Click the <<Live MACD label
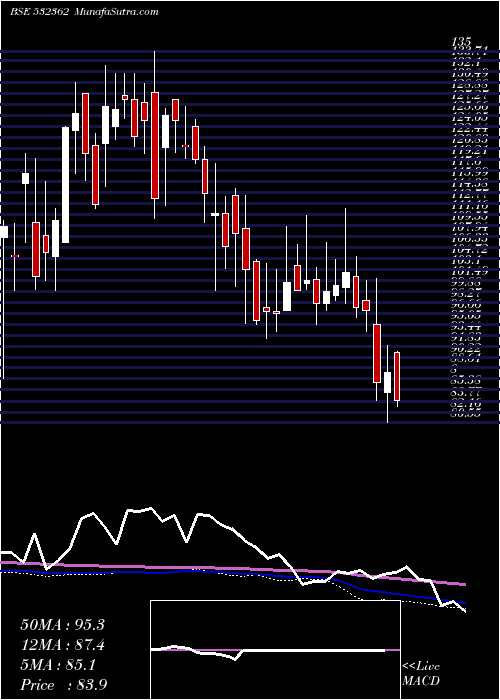The image size is (500, 700). (421, 674)
